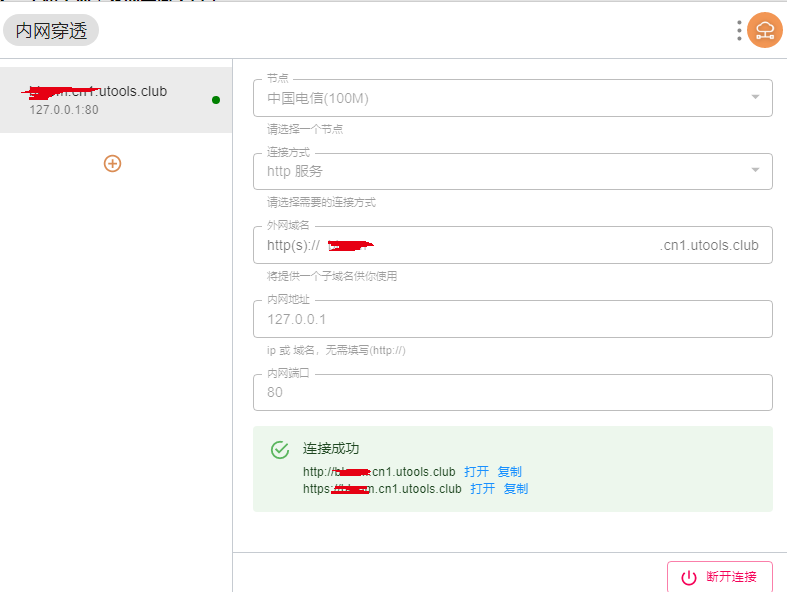Copy the http URL with 复制
787x592 pixels.
pos(509,471)
